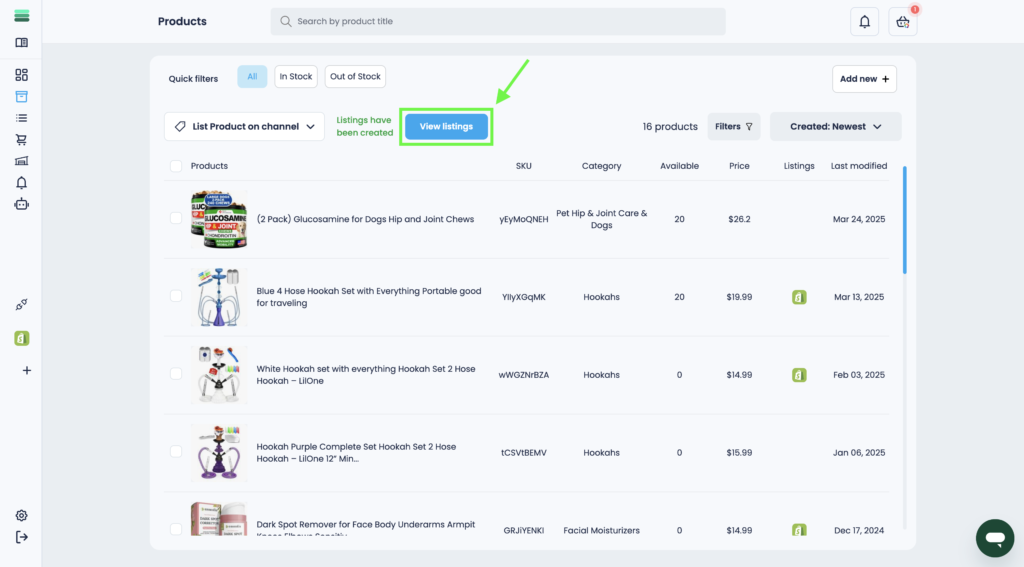Viewport: 1024px width, 567px height.
Task: Toggle the select-all products checkbox in header
Action: pos(176,166)
